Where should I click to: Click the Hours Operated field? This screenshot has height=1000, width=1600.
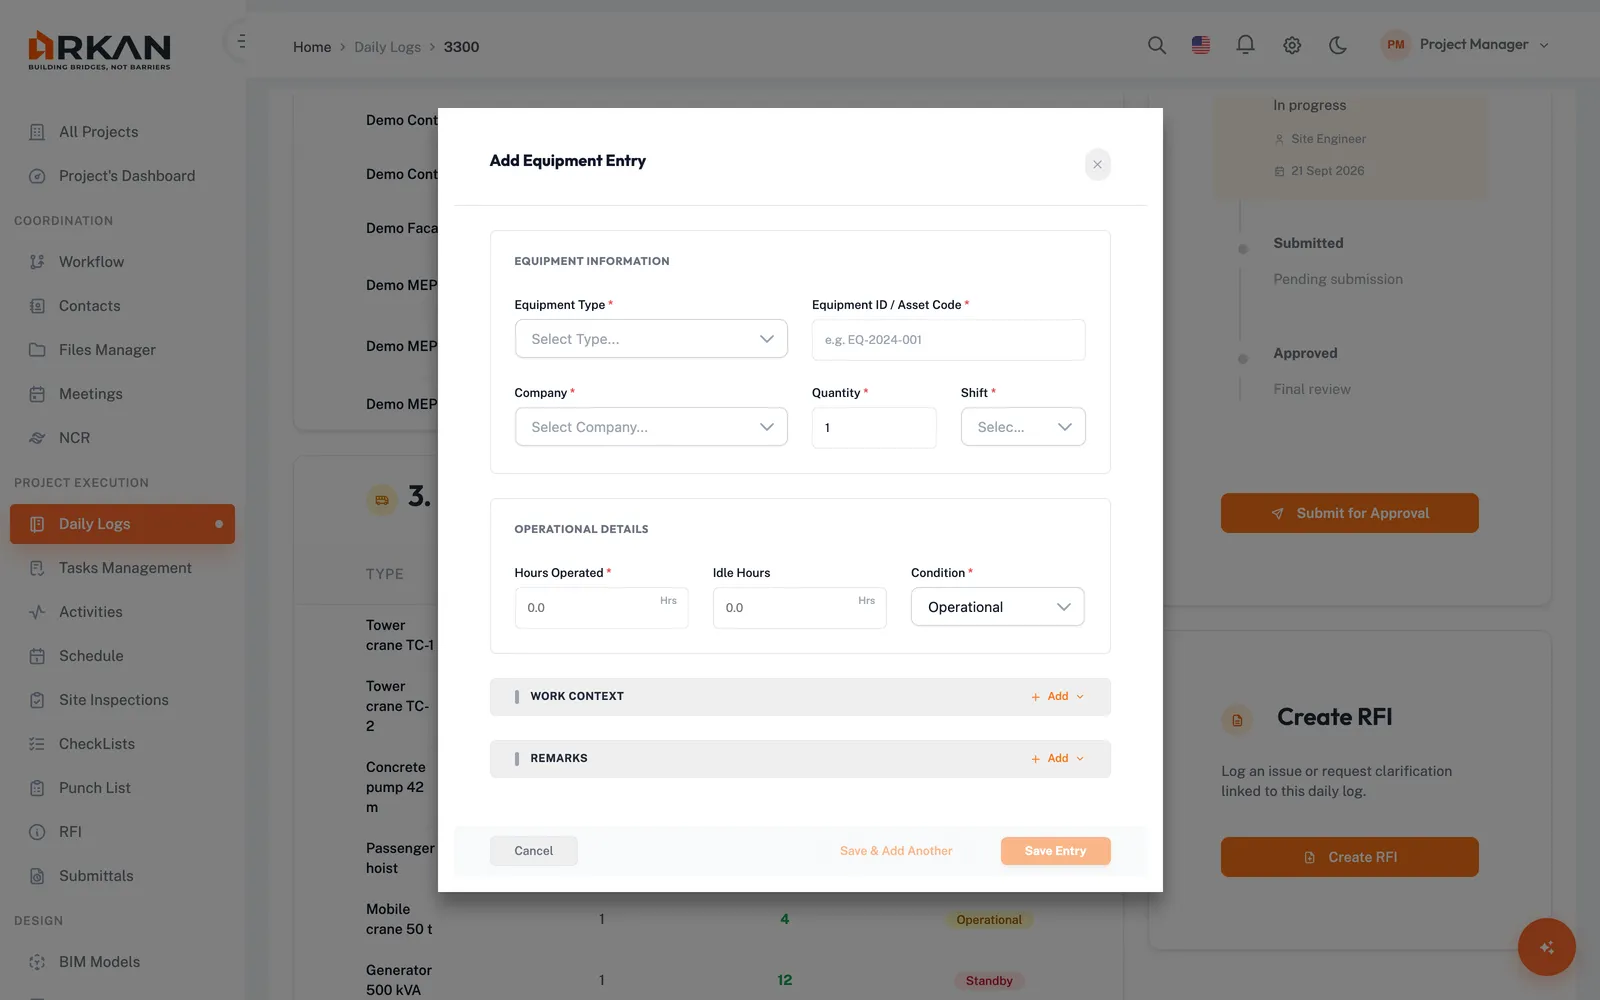click(x=601, y=608)
